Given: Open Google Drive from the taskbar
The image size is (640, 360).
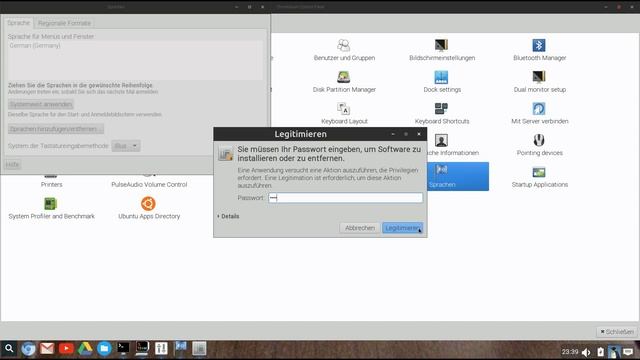Looking at the screenshot, I should [x=85, y=349].
